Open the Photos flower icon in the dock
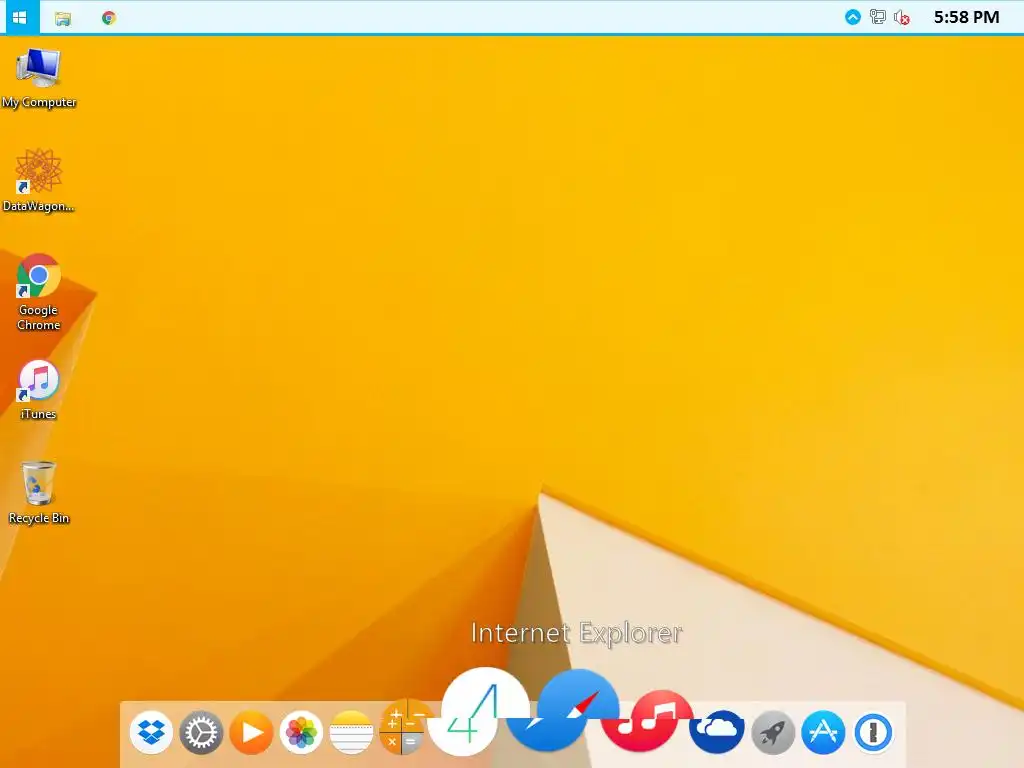This screenshot has width=1024, height=768. coord(301,732)
